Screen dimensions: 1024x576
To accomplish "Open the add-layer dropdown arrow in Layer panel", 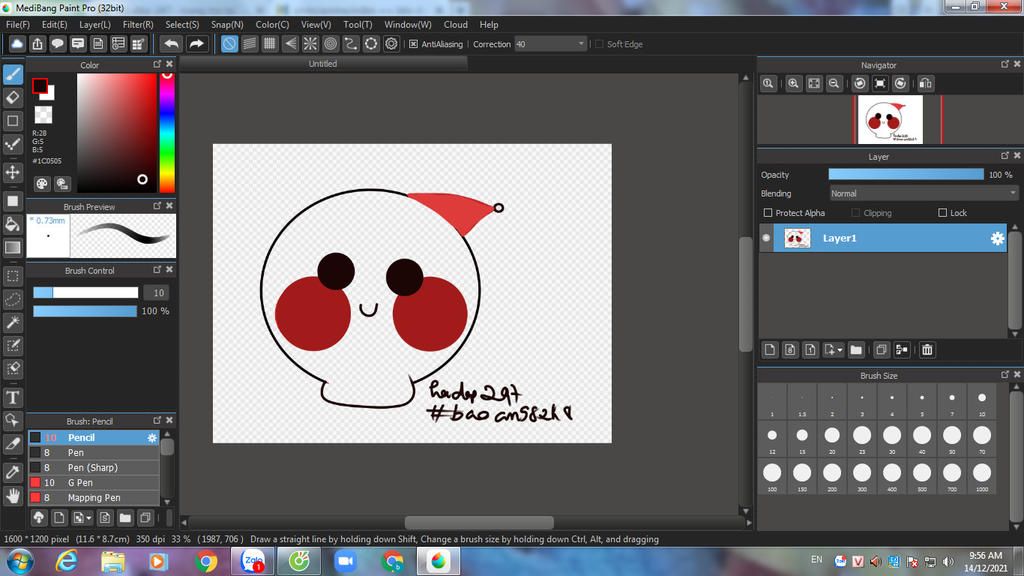I will tap(840, 350).
